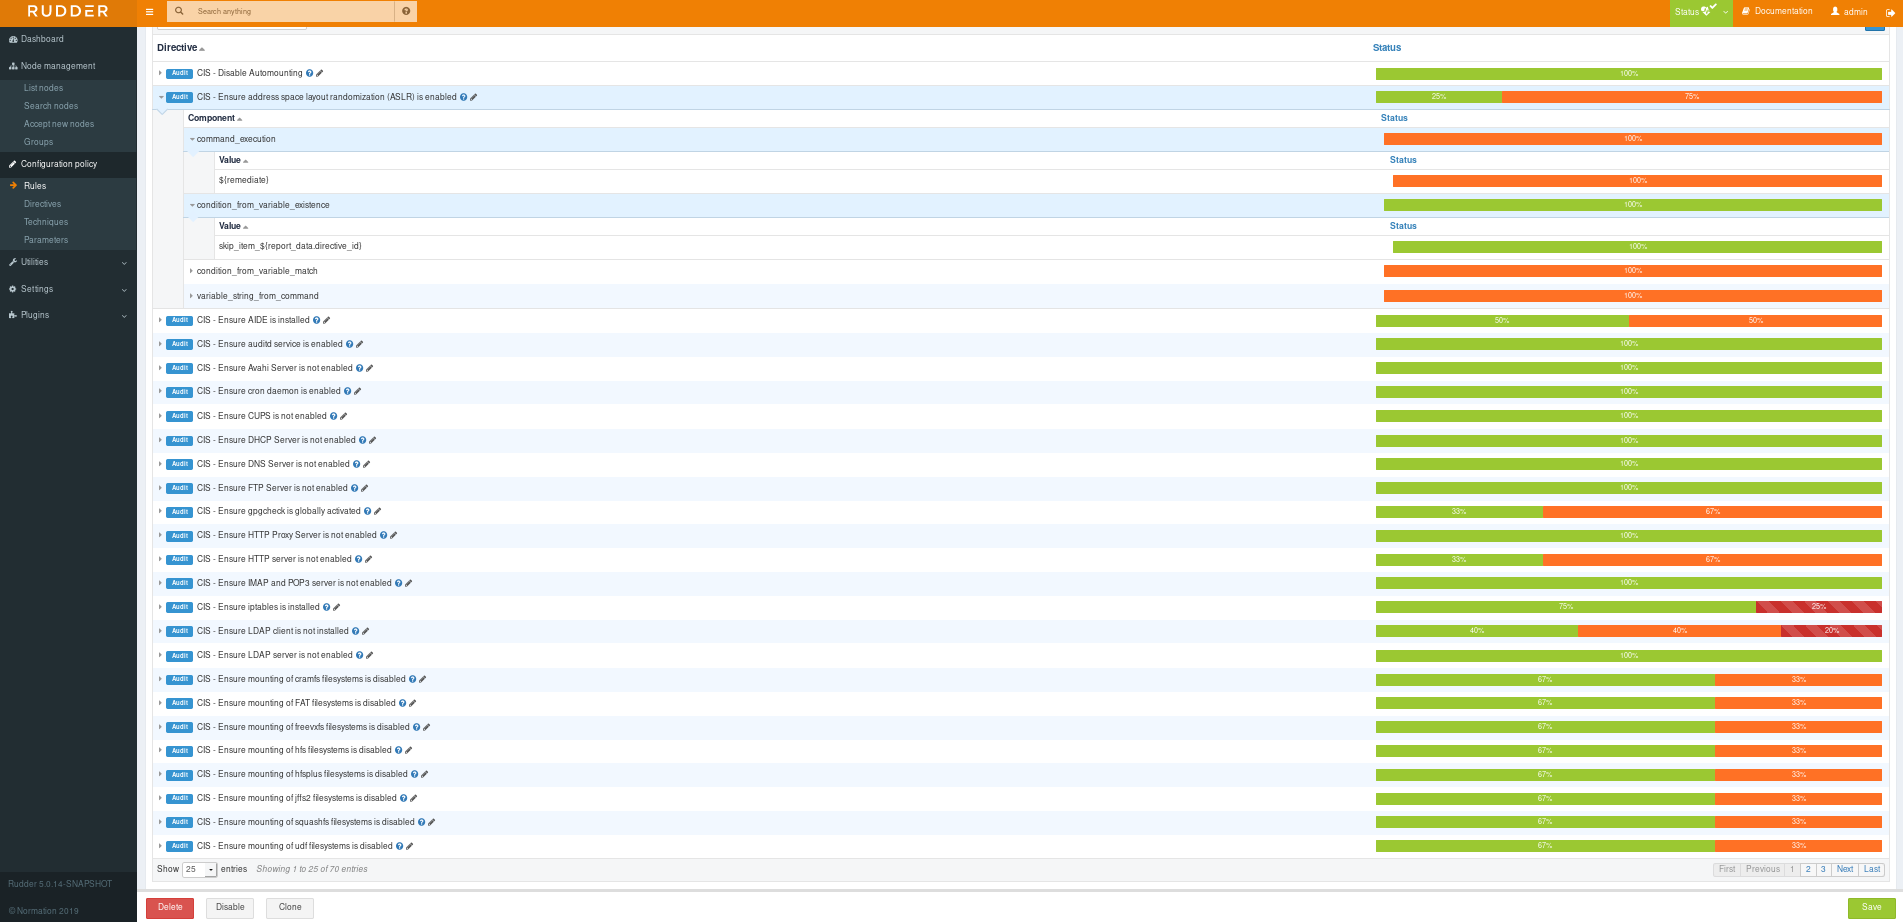Go to the Next page of entries
The image size is (1903, 922).
pos(1845,869)
